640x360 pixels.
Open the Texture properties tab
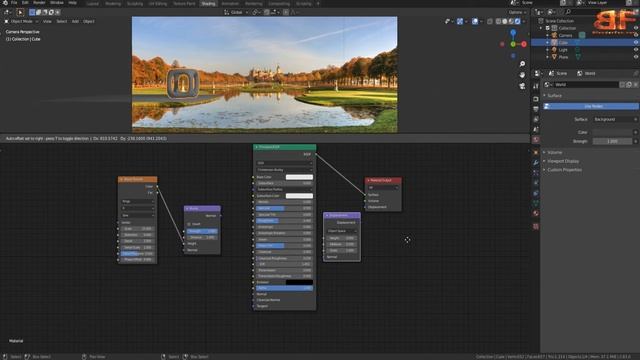point(536,227)
